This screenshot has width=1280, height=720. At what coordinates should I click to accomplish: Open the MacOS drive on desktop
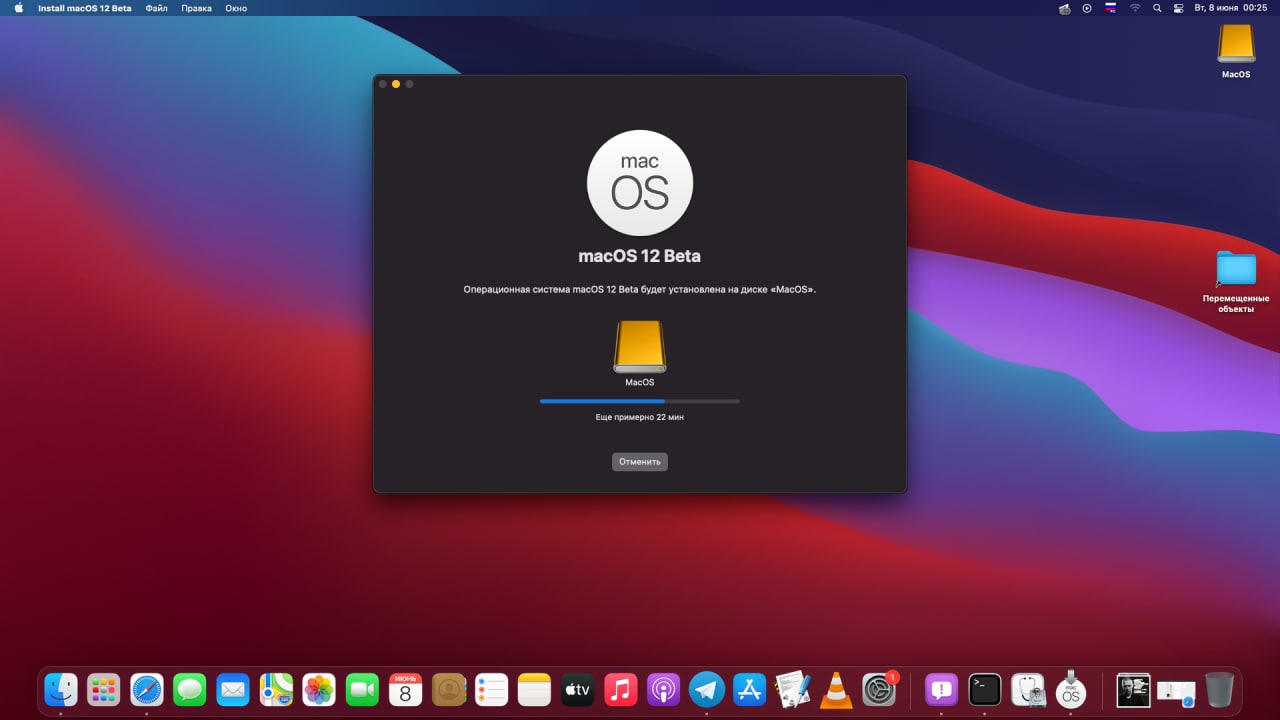pyautogui.click(x=1236, y=44)
